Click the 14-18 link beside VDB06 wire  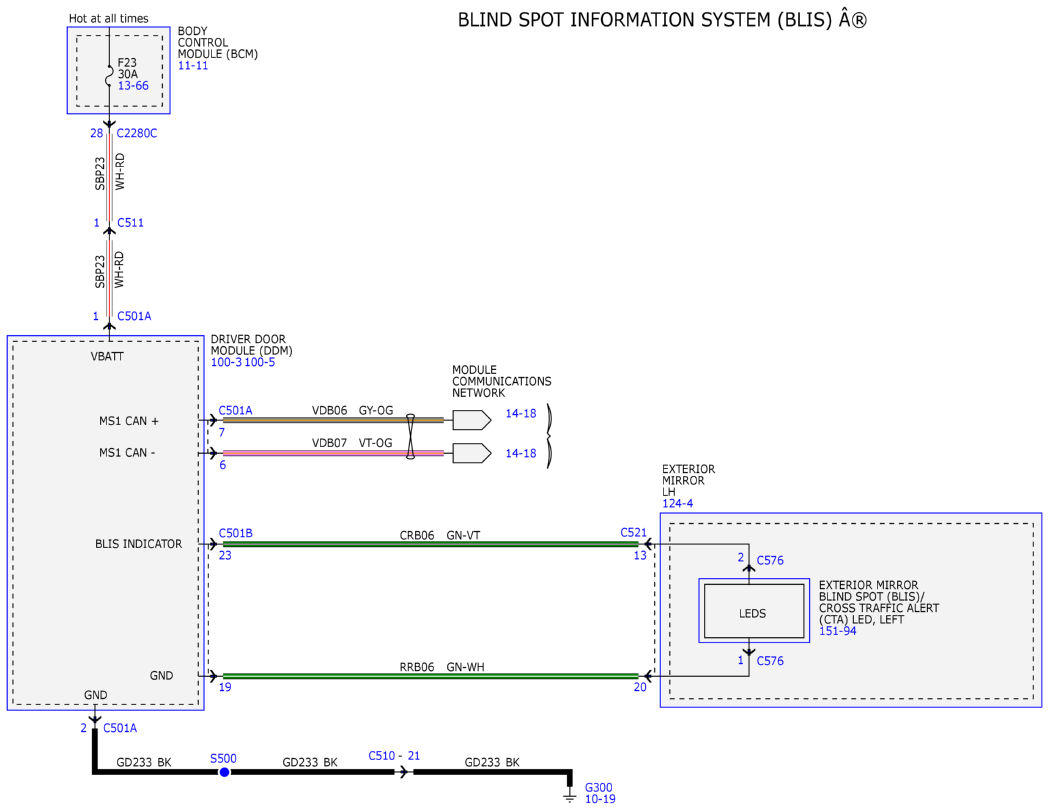pyautogui.click(x=520, y=414)
